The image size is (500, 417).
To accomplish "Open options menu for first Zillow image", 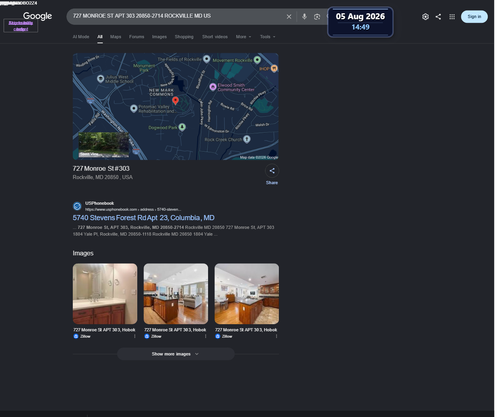I will coord(135,336).
